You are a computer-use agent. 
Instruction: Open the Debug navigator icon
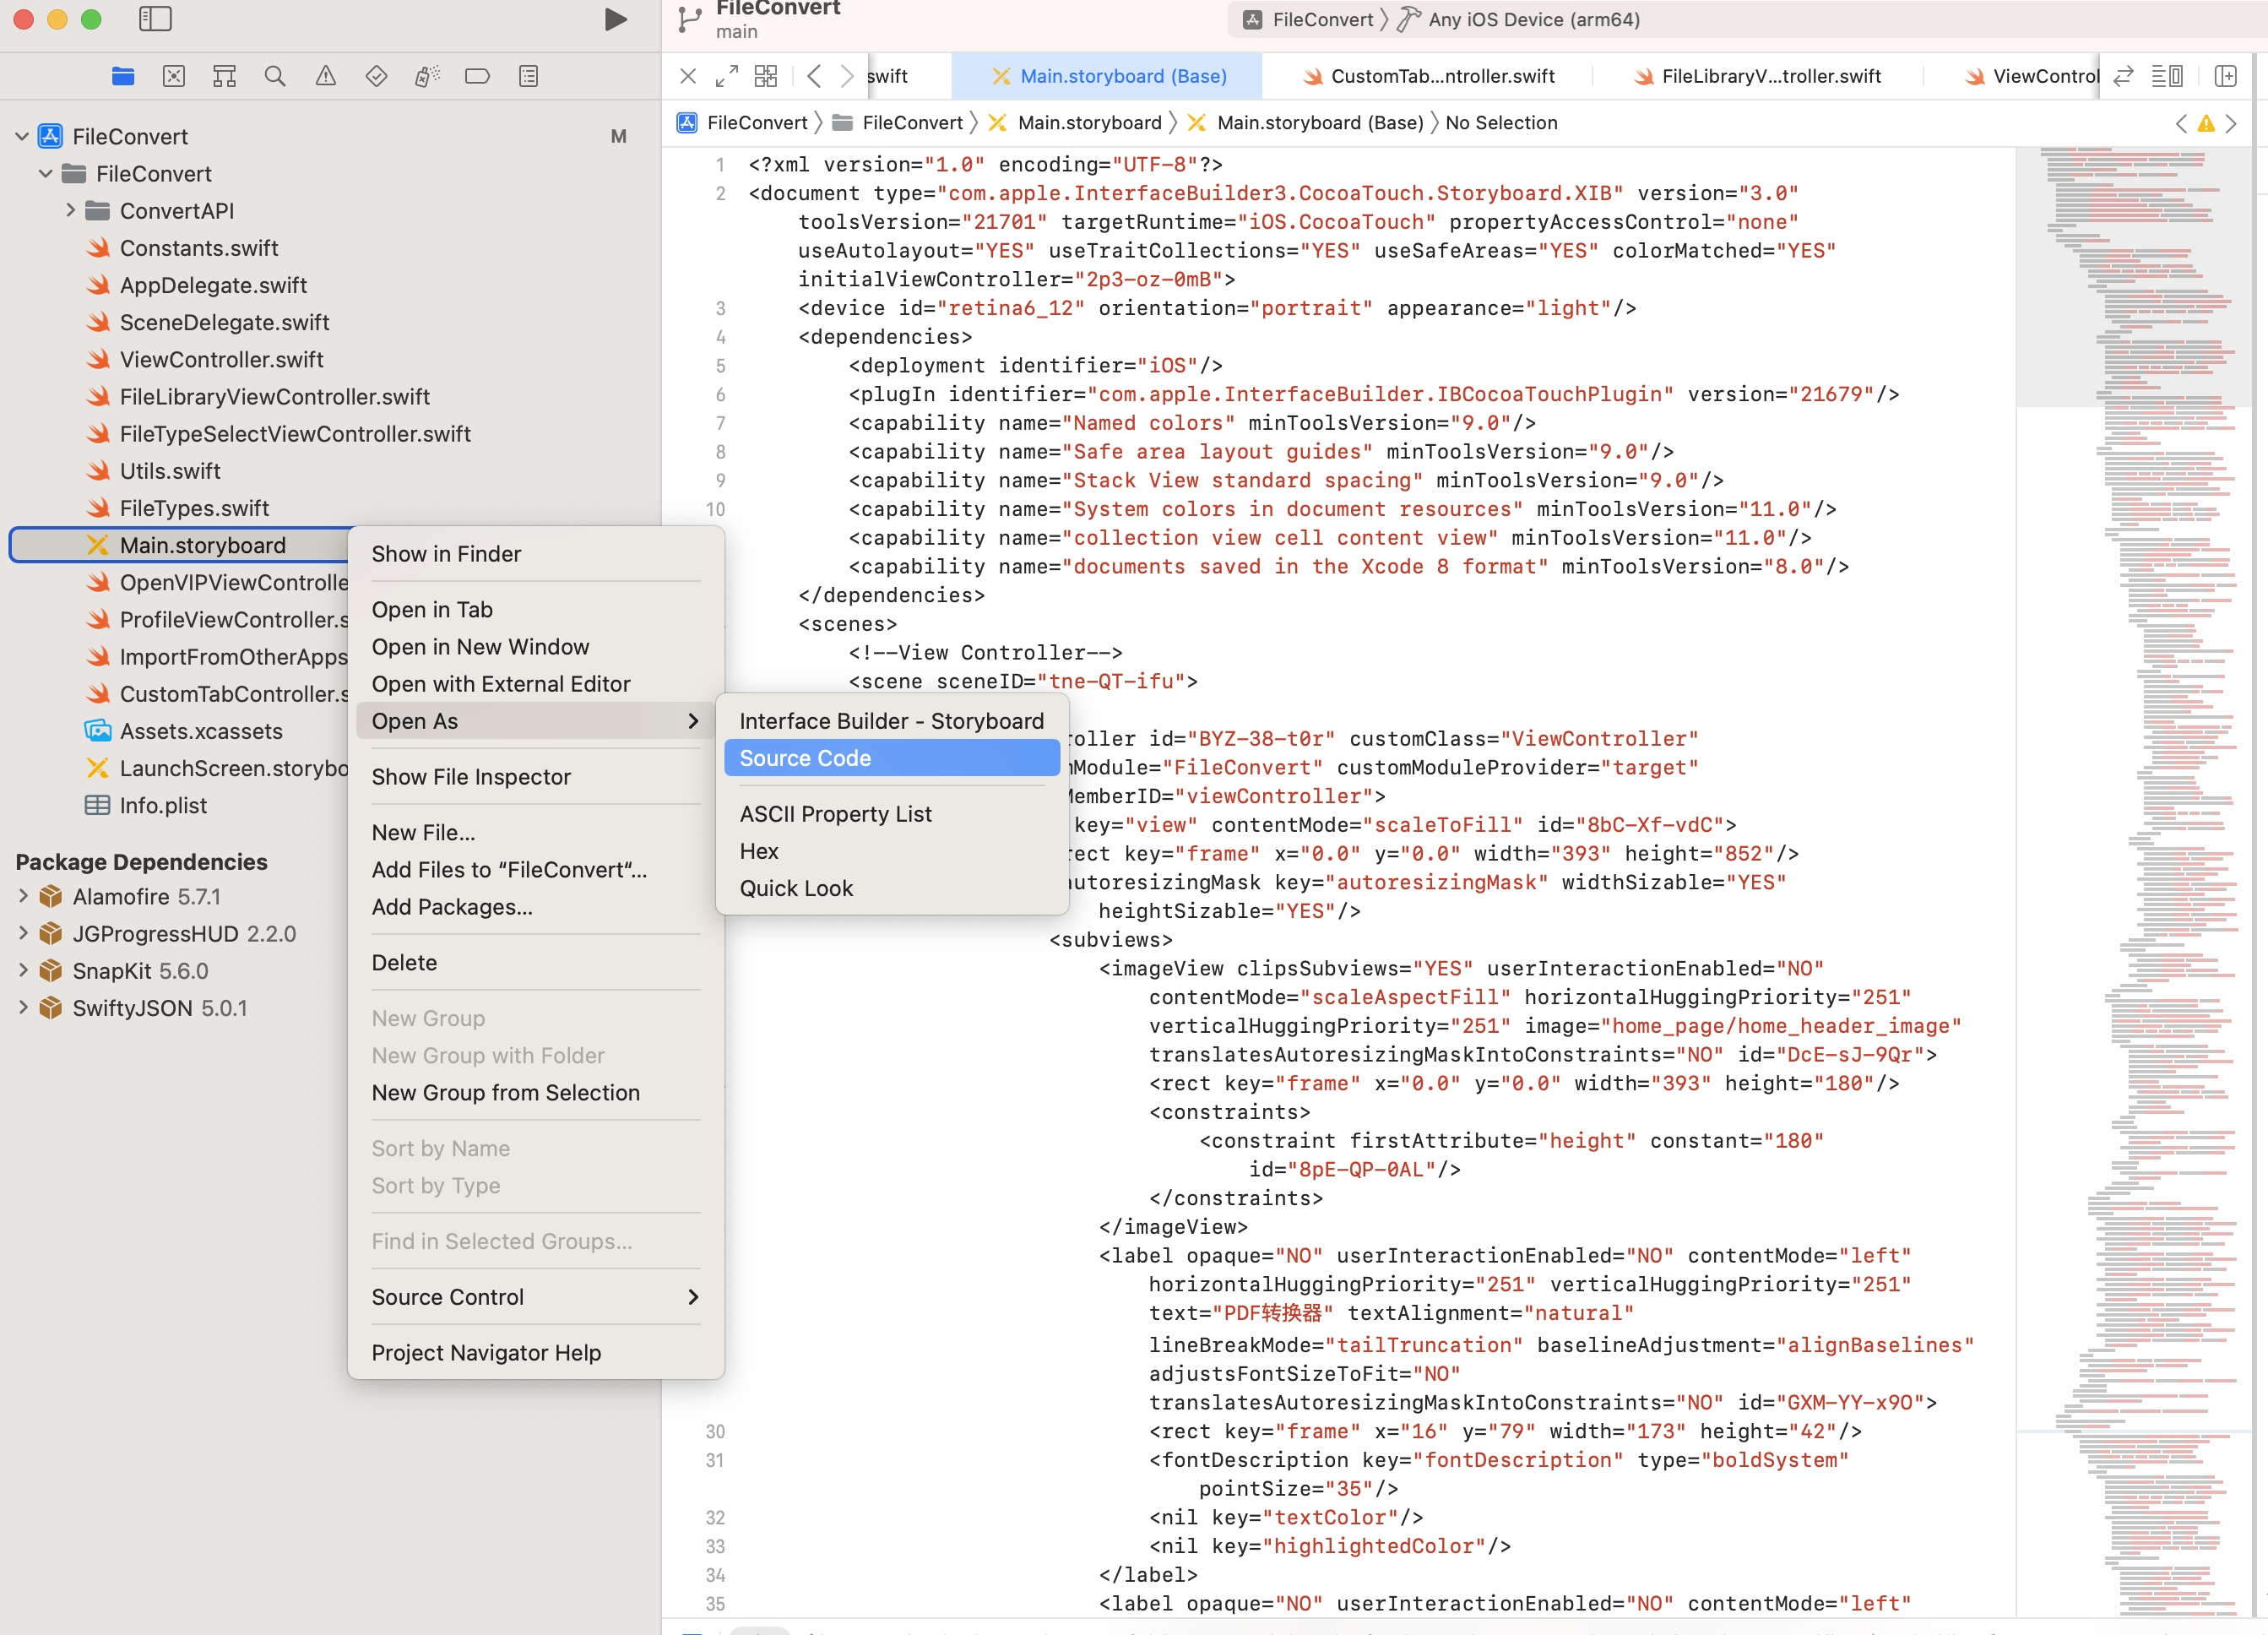(427, 76)
